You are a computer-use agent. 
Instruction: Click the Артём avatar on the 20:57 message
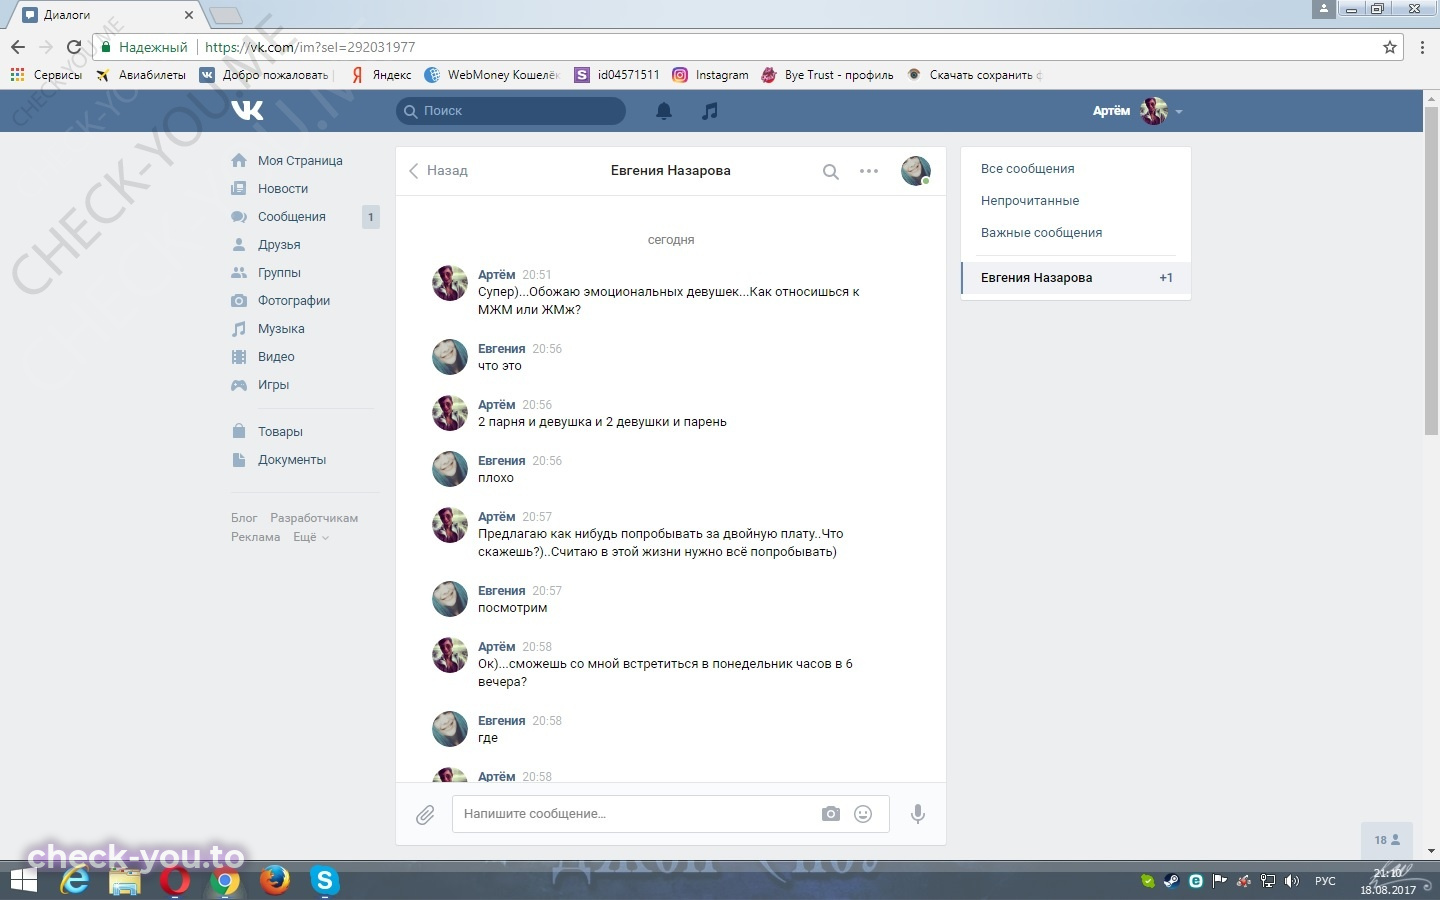point(450,525)
